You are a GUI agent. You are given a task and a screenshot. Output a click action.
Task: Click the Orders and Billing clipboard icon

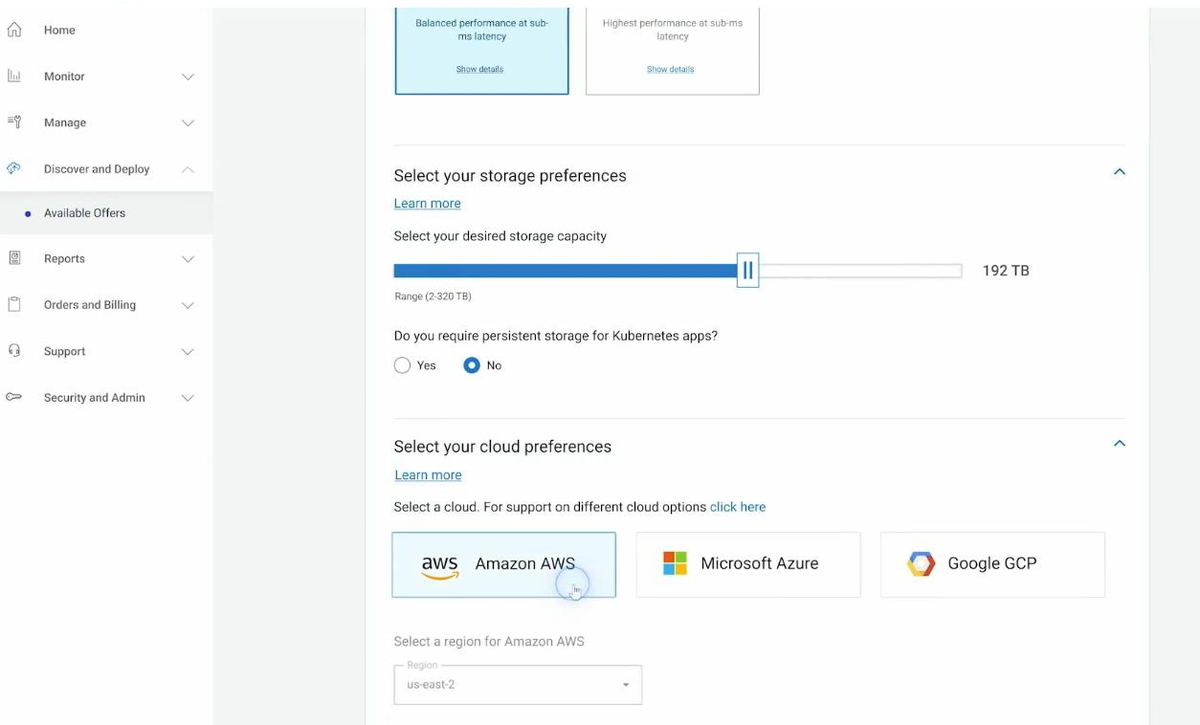pyautogui.click(x=14, y=304)
